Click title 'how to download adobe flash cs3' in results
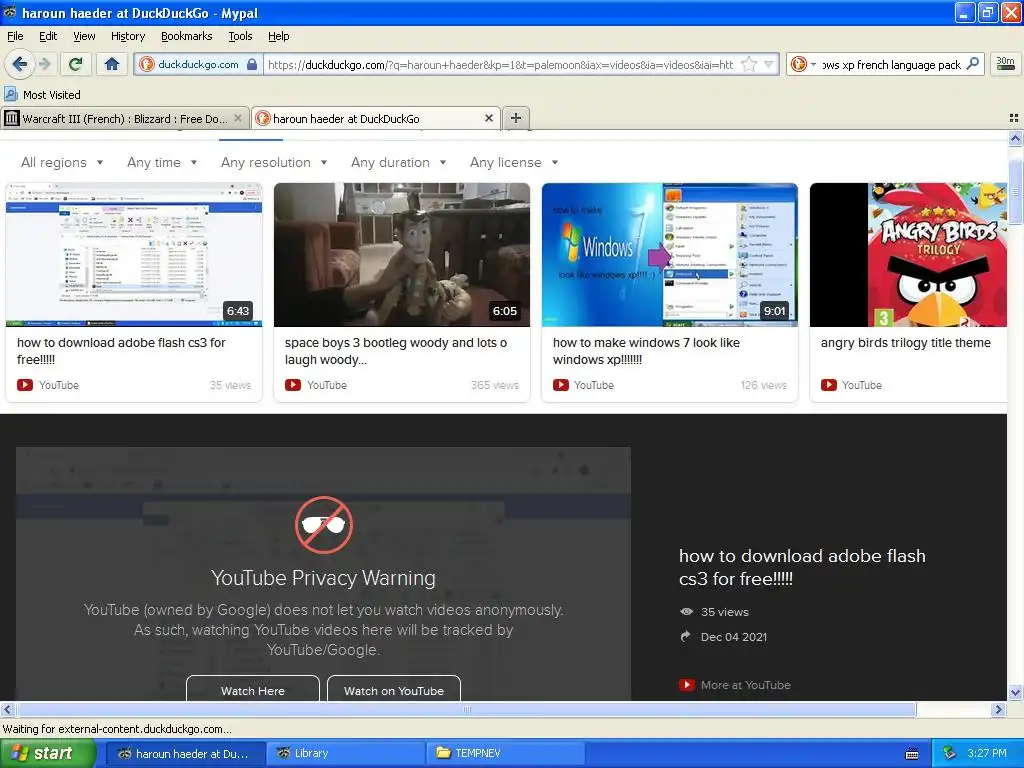The image size is (1024, 768). coord(121,351)
